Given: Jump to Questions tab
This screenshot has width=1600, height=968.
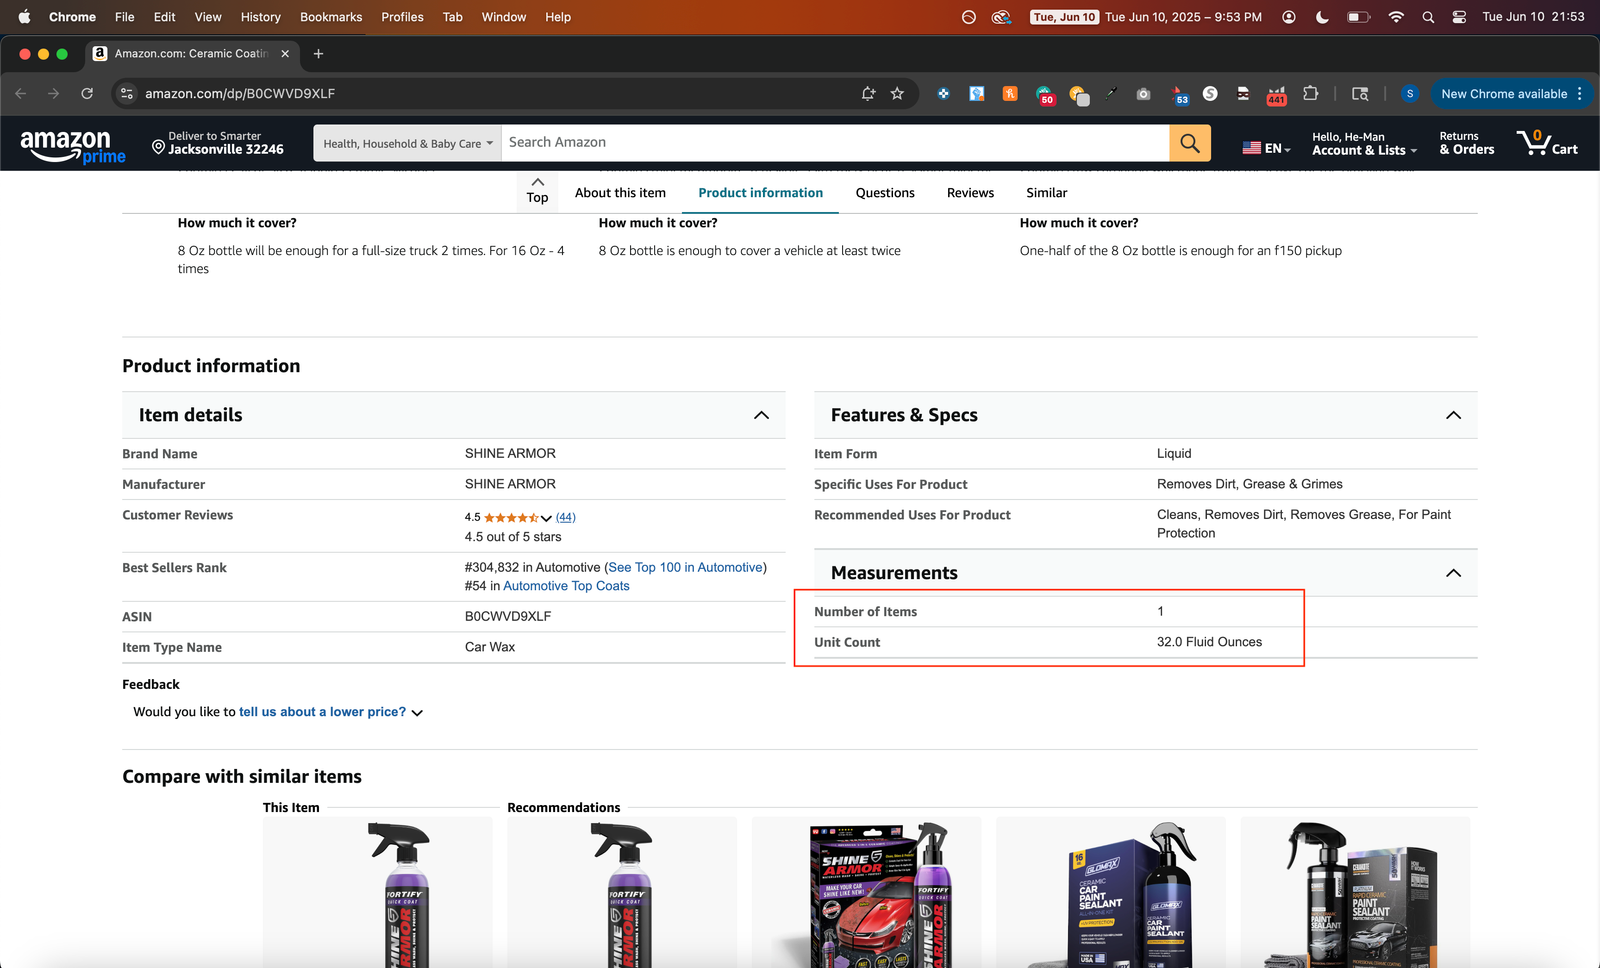Looking at the screenshot, I should 885,193.
